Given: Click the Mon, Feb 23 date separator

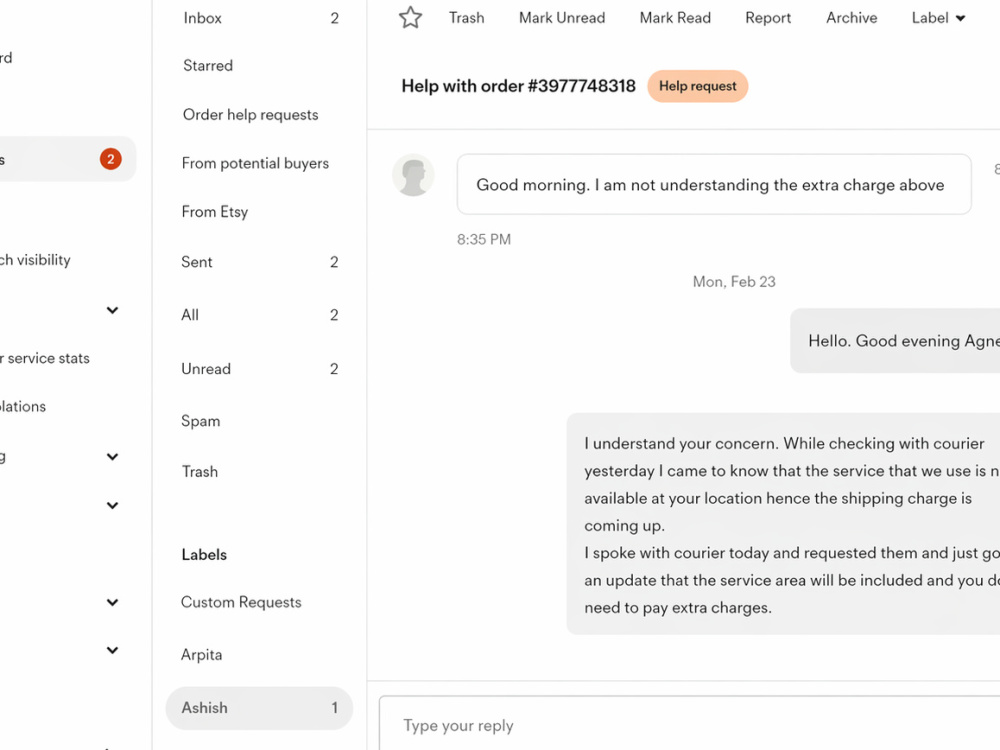Looking at the screenshot, I should pos(734,281).
